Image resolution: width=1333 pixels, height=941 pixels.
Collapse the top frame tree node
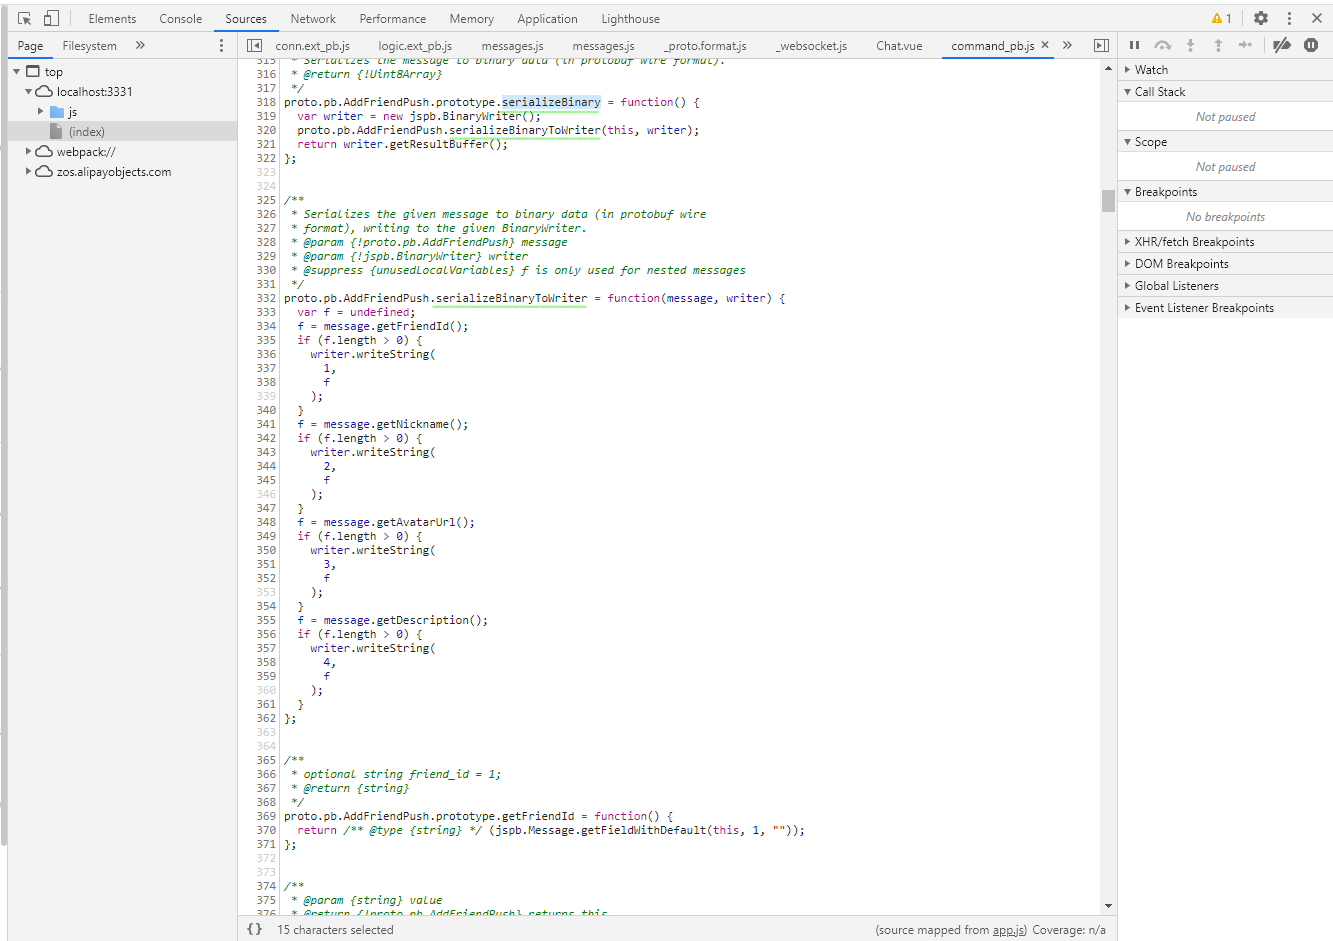17,72
